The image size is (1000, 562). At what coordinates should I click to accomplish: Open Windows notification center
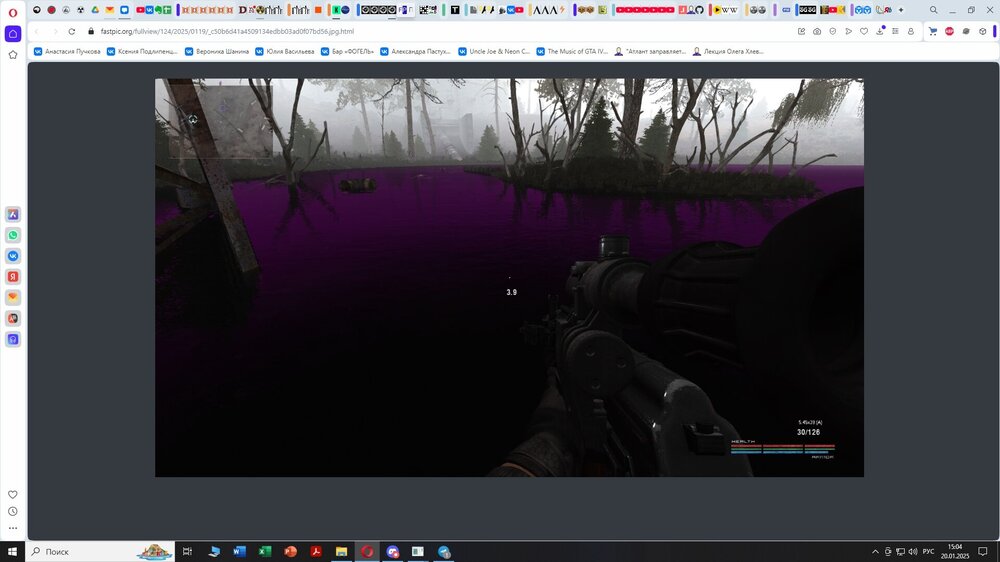(983, 551)
